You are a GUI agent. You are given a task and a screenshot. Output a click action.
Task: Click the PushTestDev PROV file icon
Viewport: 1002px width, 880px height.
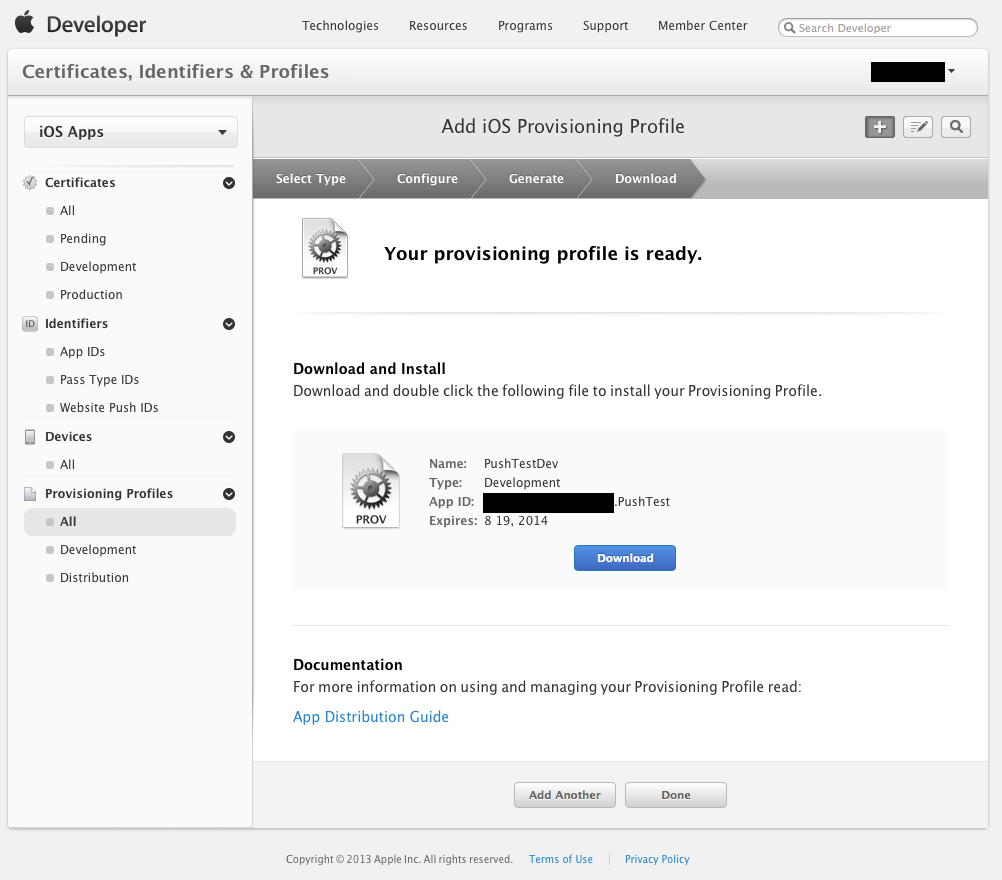(x=371, y=491)
